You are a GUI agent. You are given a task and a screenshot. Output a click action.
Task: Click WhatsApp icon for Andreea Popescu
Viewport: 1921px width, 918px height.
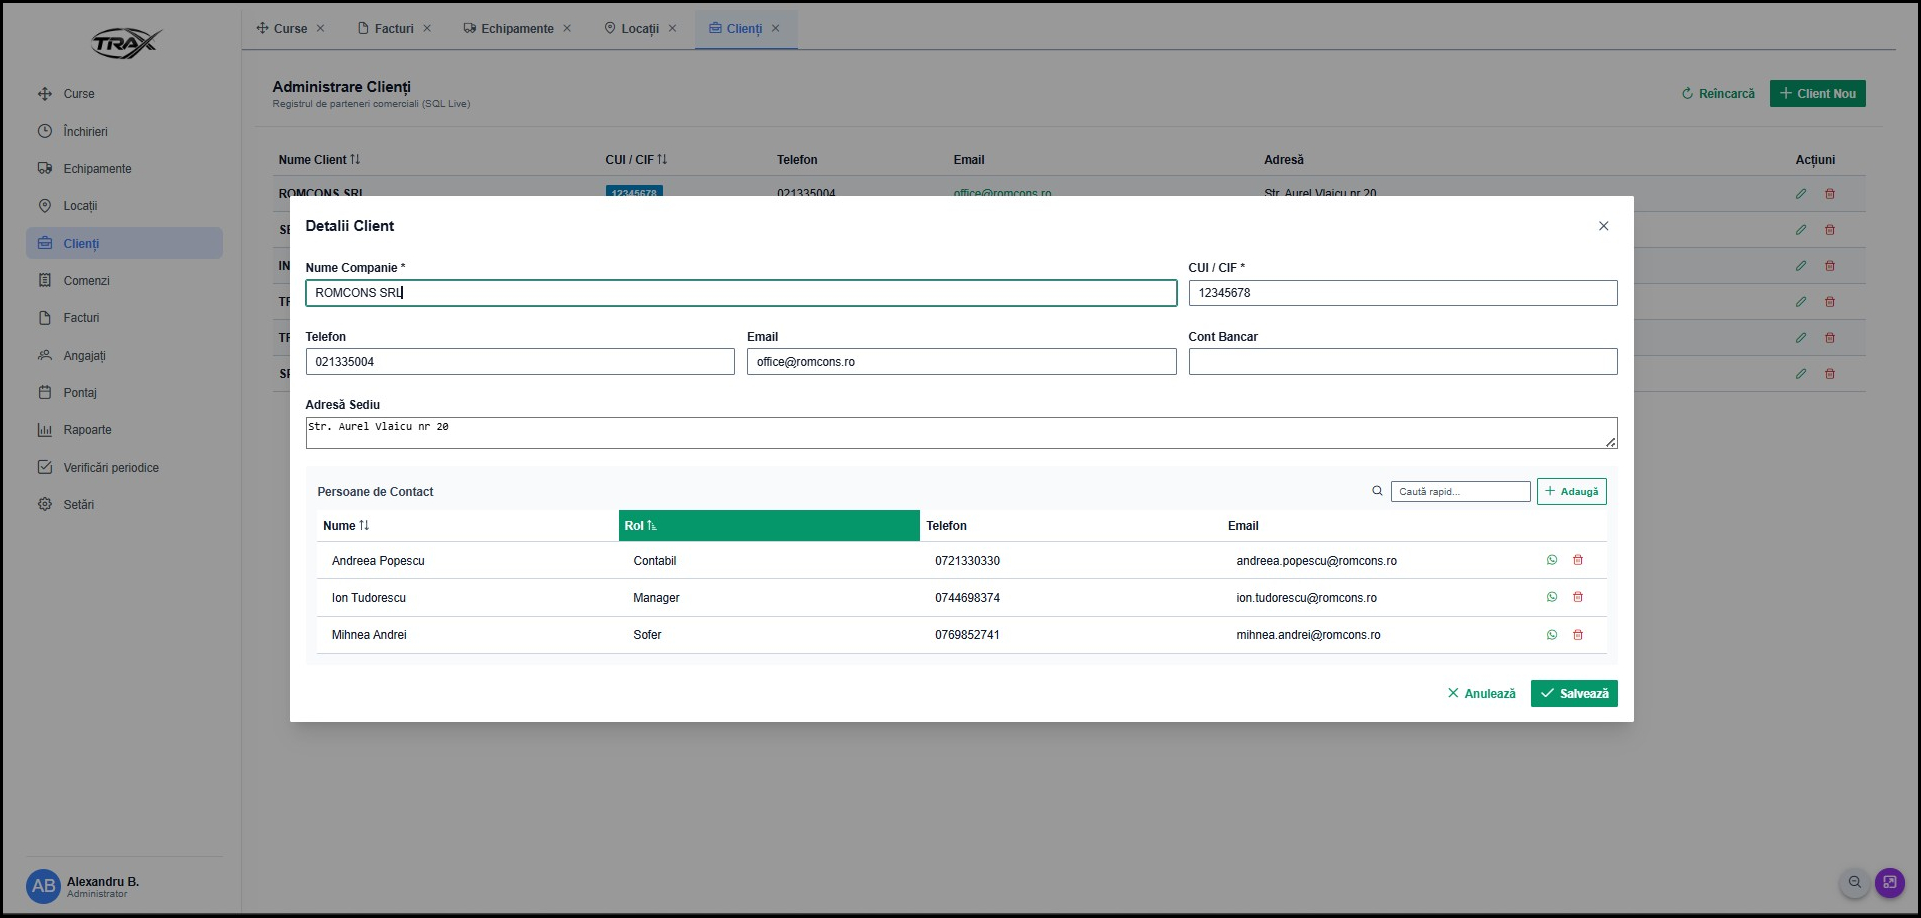click(x=1552, y=560)
